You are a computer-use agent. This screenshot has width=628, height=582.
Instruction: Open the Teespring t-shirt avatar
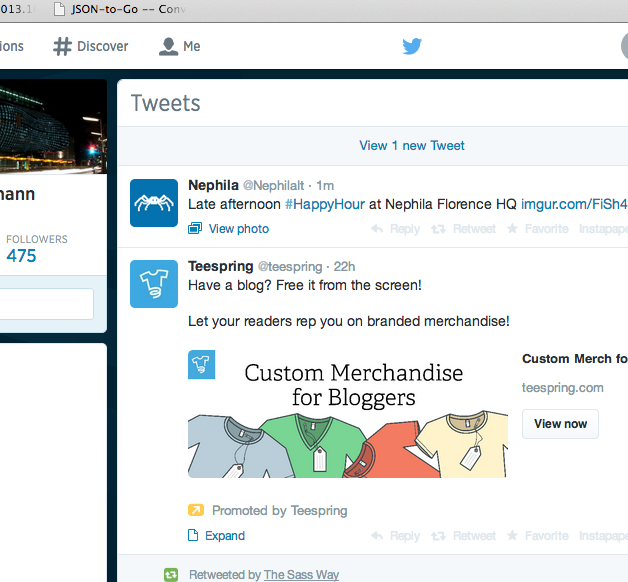(x=154, y=284)
